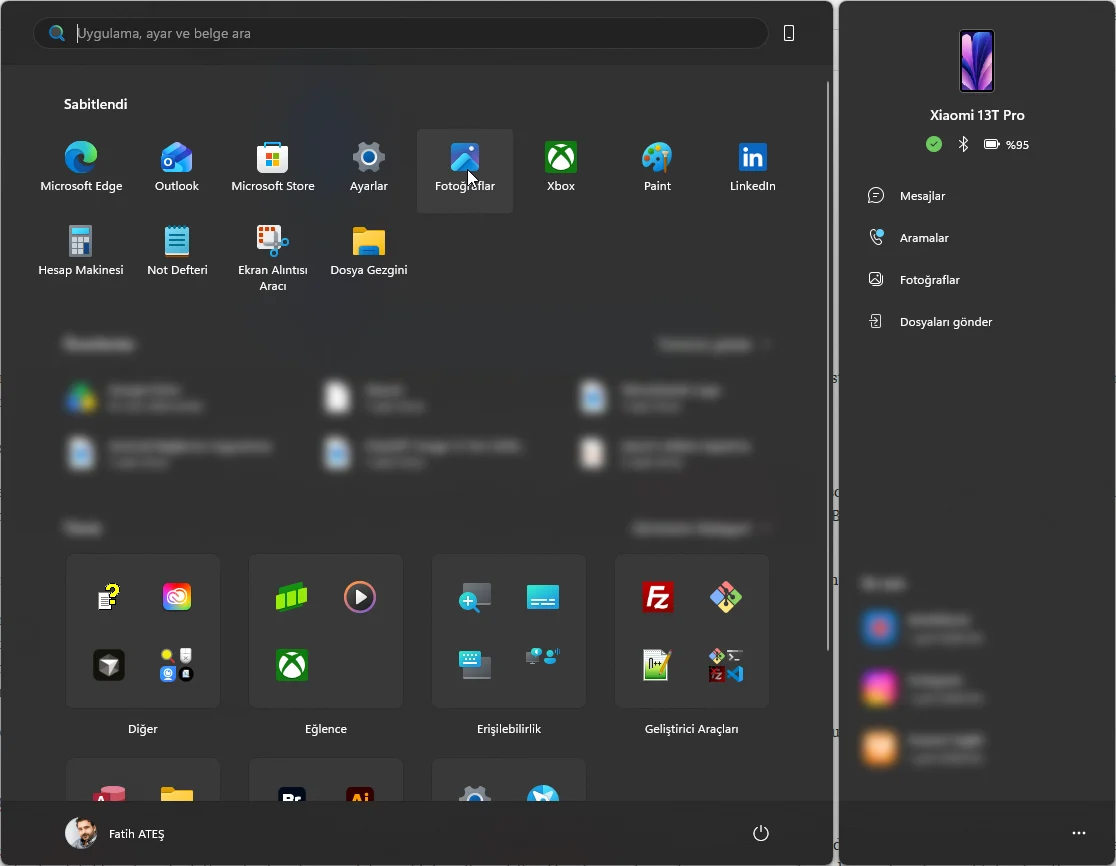Expand the Erişilebilirlik app folder

tap(509, 631)
